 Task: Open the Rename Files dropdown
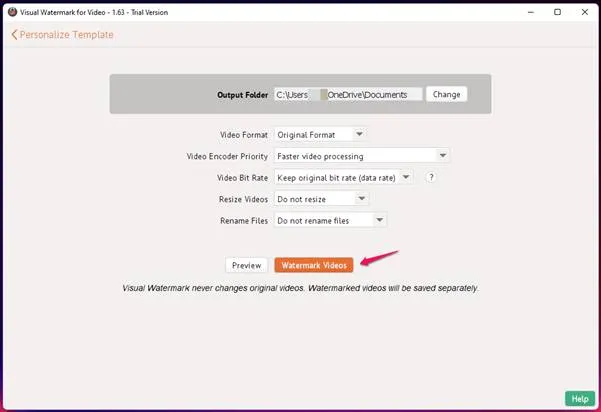tap(330, 220)
